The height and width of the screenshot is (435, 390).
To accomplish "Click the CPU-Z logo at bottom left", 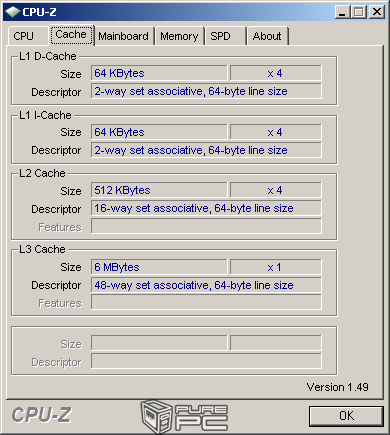I will point(41,415).
